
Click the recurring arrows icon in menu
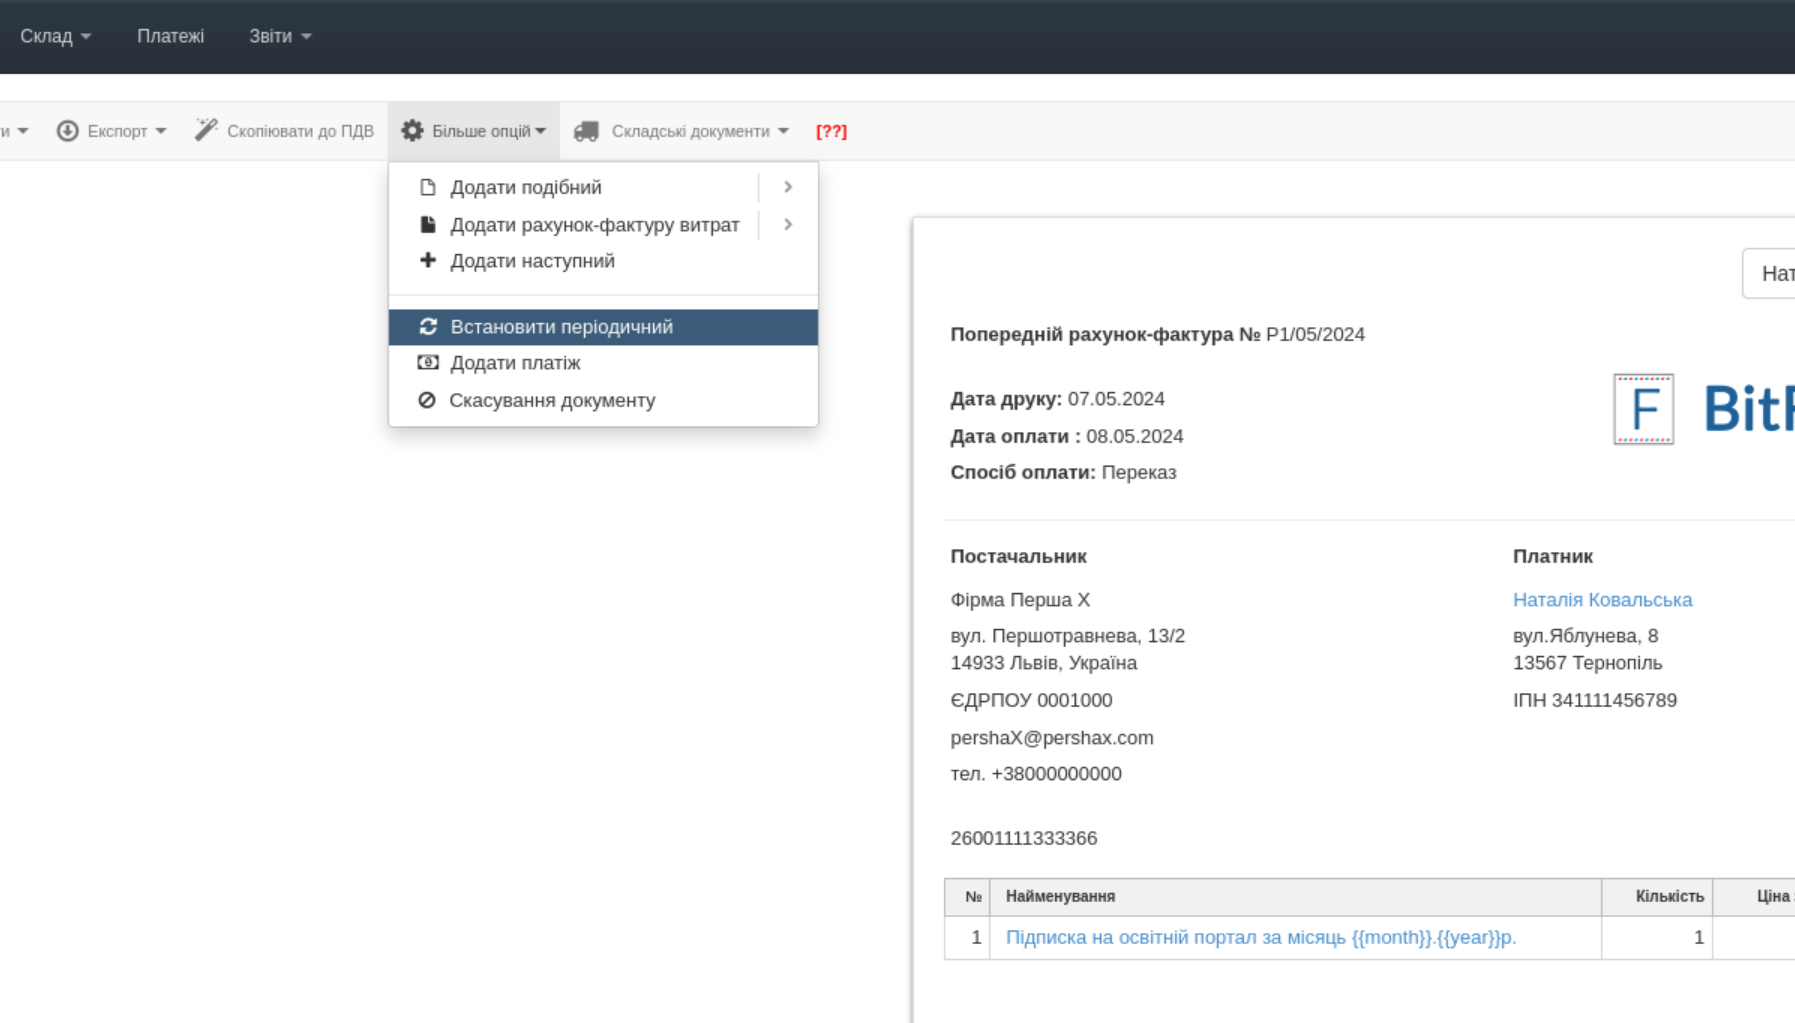[428, 327]
